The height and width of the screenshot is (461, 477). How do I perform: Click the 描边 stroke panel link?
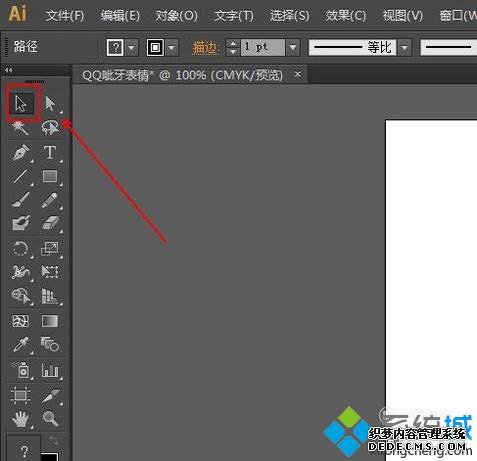(206, 48)
